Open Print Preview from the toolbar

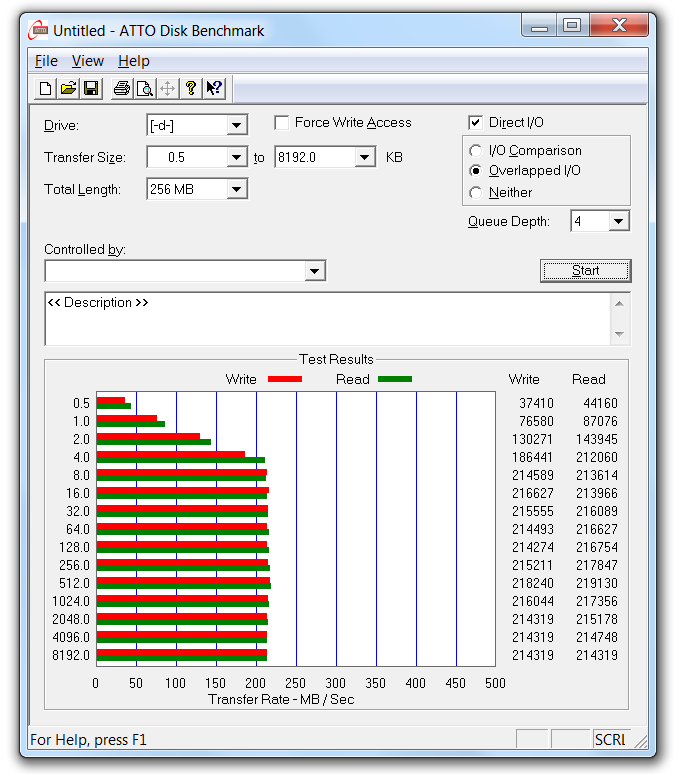point(145,89)
